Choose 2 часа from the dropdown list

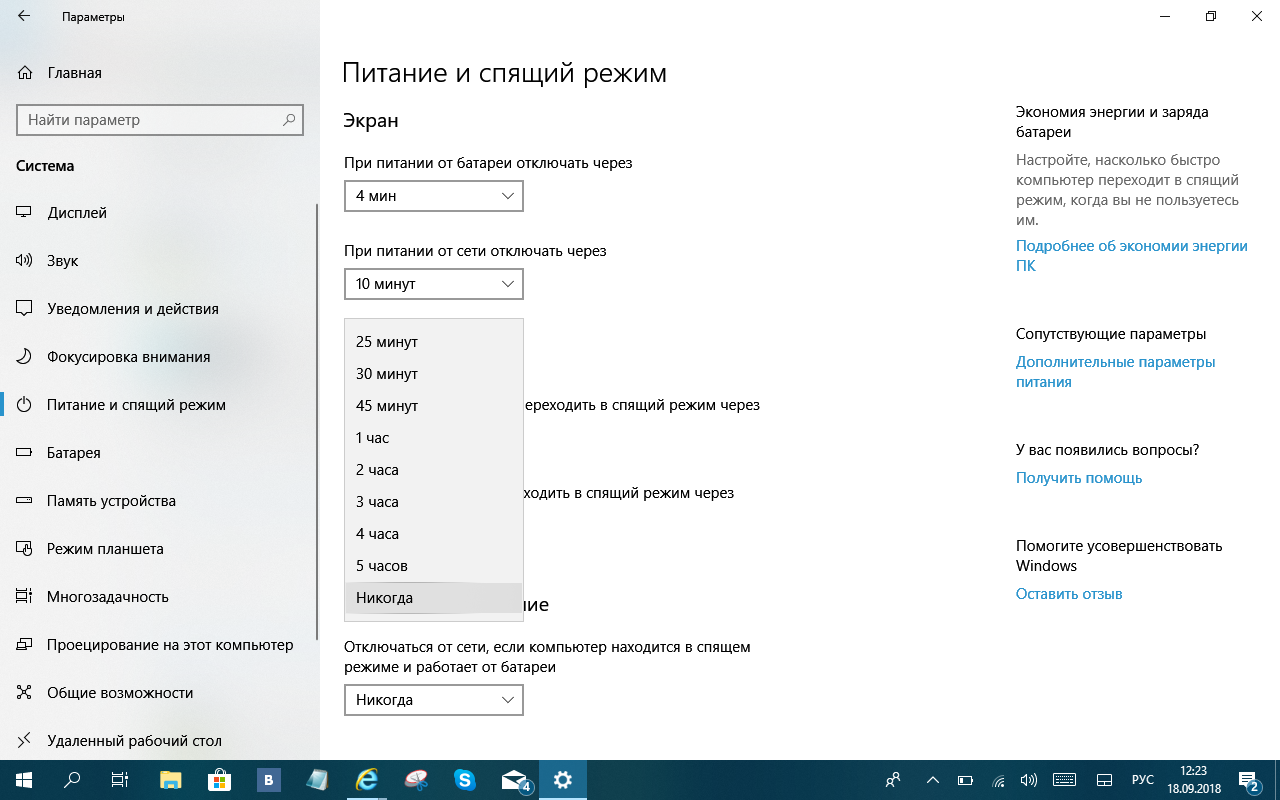[434, 470]
